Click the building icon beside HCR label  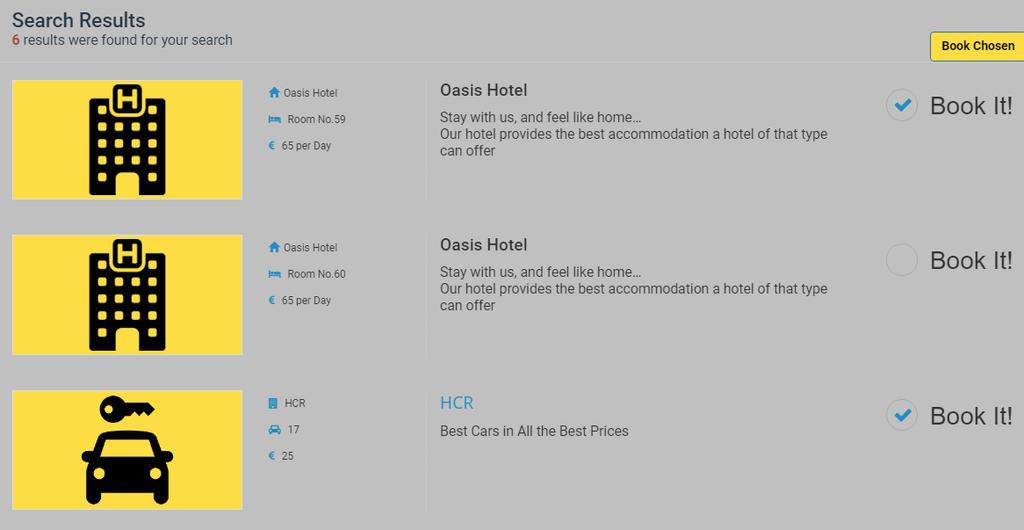point(273,403)
